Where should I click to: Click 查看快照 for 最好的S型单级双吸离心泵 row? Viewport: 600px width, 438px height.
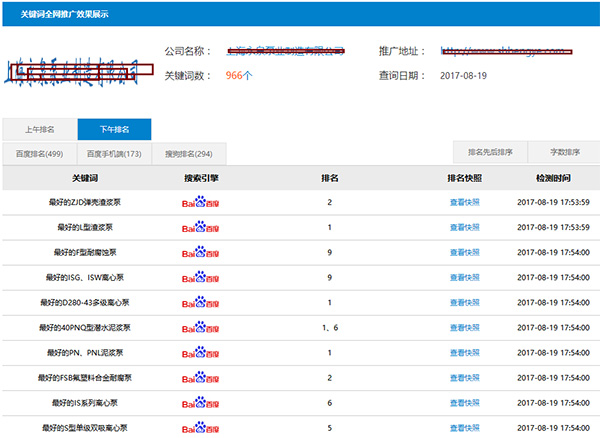465,428
